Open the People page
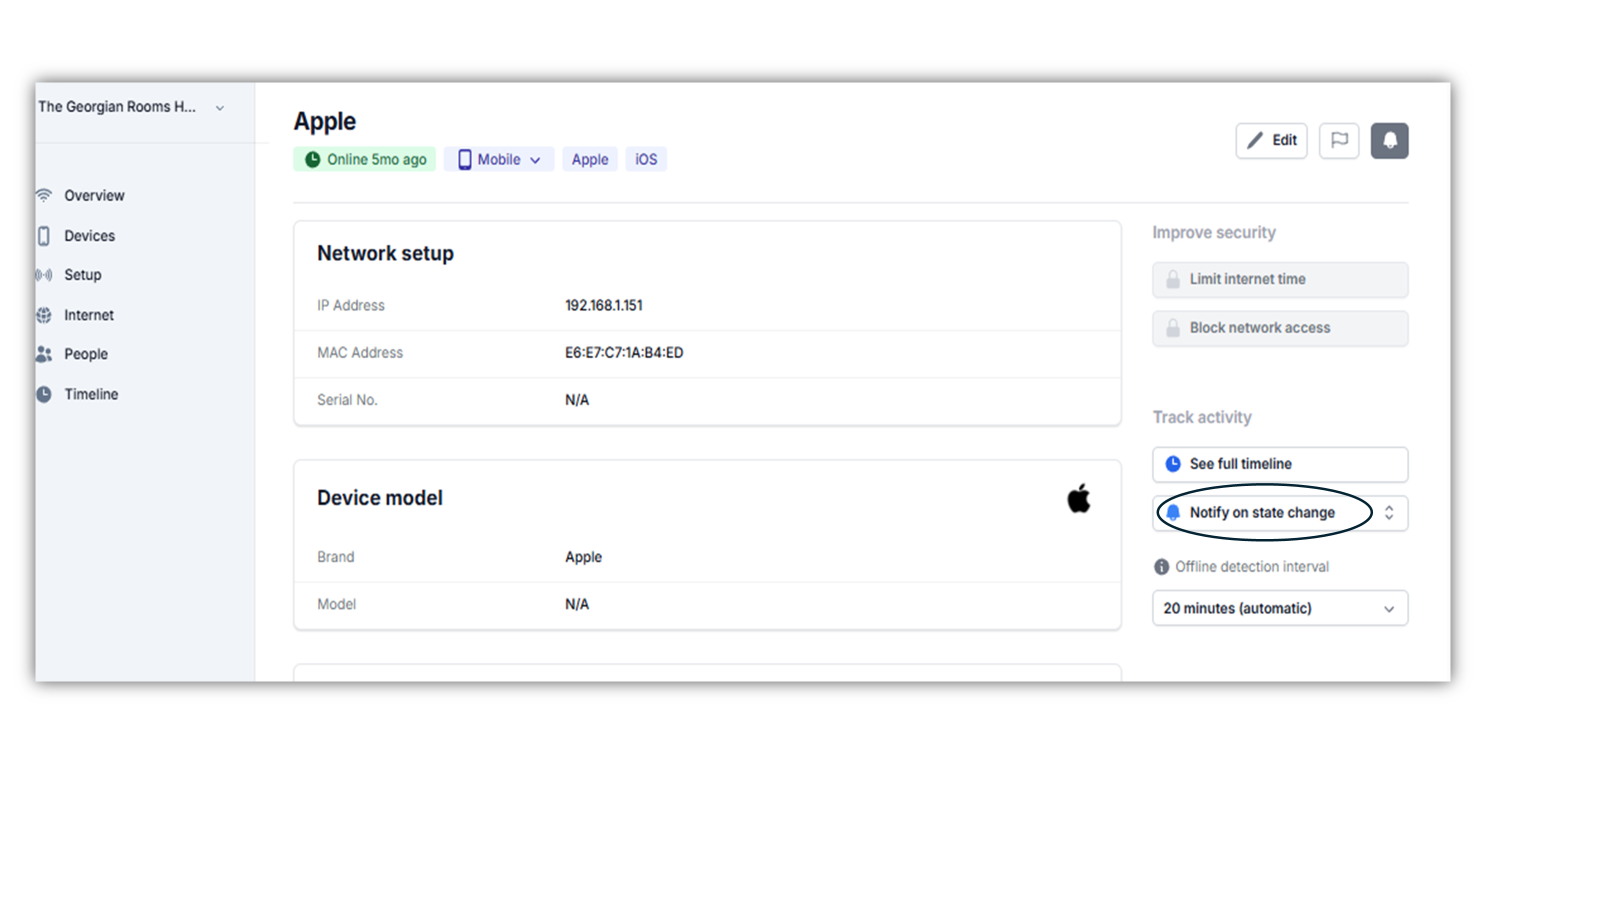The width and height of the screenshot is (1600, 900). (85, 354)
